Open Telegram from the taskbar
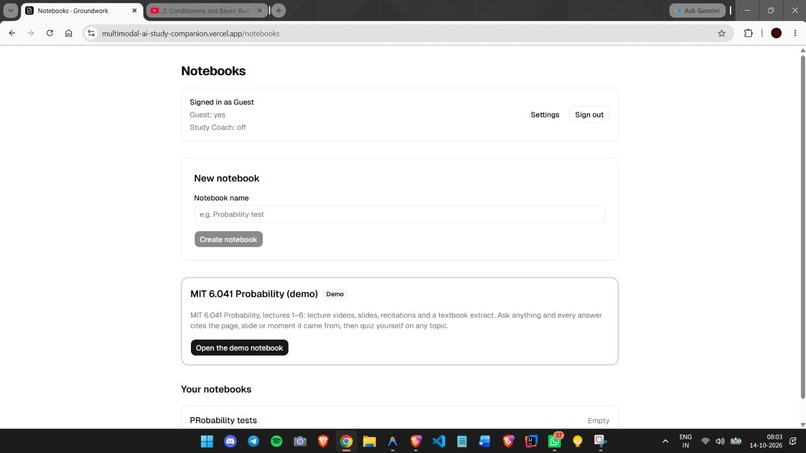 253,441
